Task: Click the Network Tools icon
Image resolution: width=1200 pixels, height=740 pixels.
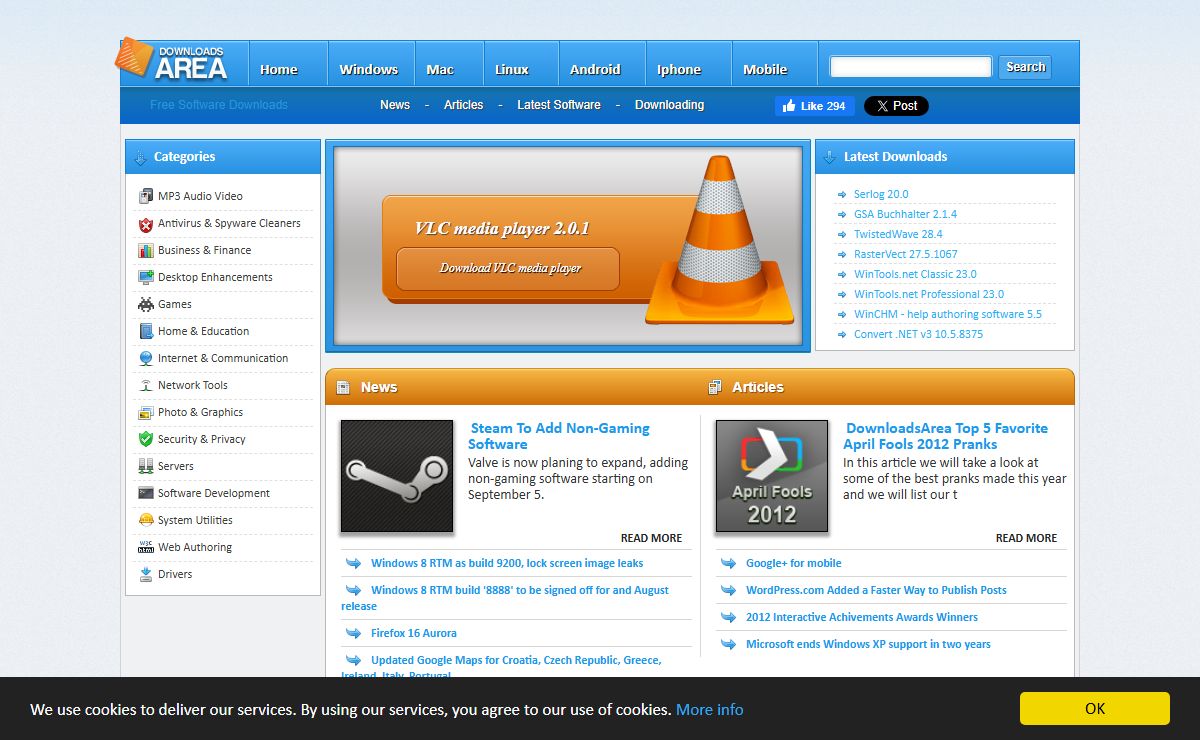Action: click(x=146, y=386)
